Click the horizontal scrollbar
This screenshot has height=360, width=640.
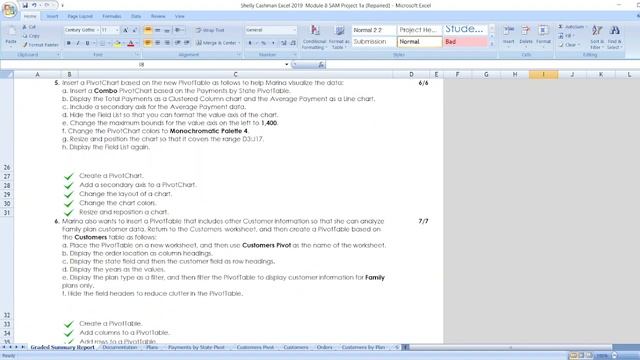(510, 347)
